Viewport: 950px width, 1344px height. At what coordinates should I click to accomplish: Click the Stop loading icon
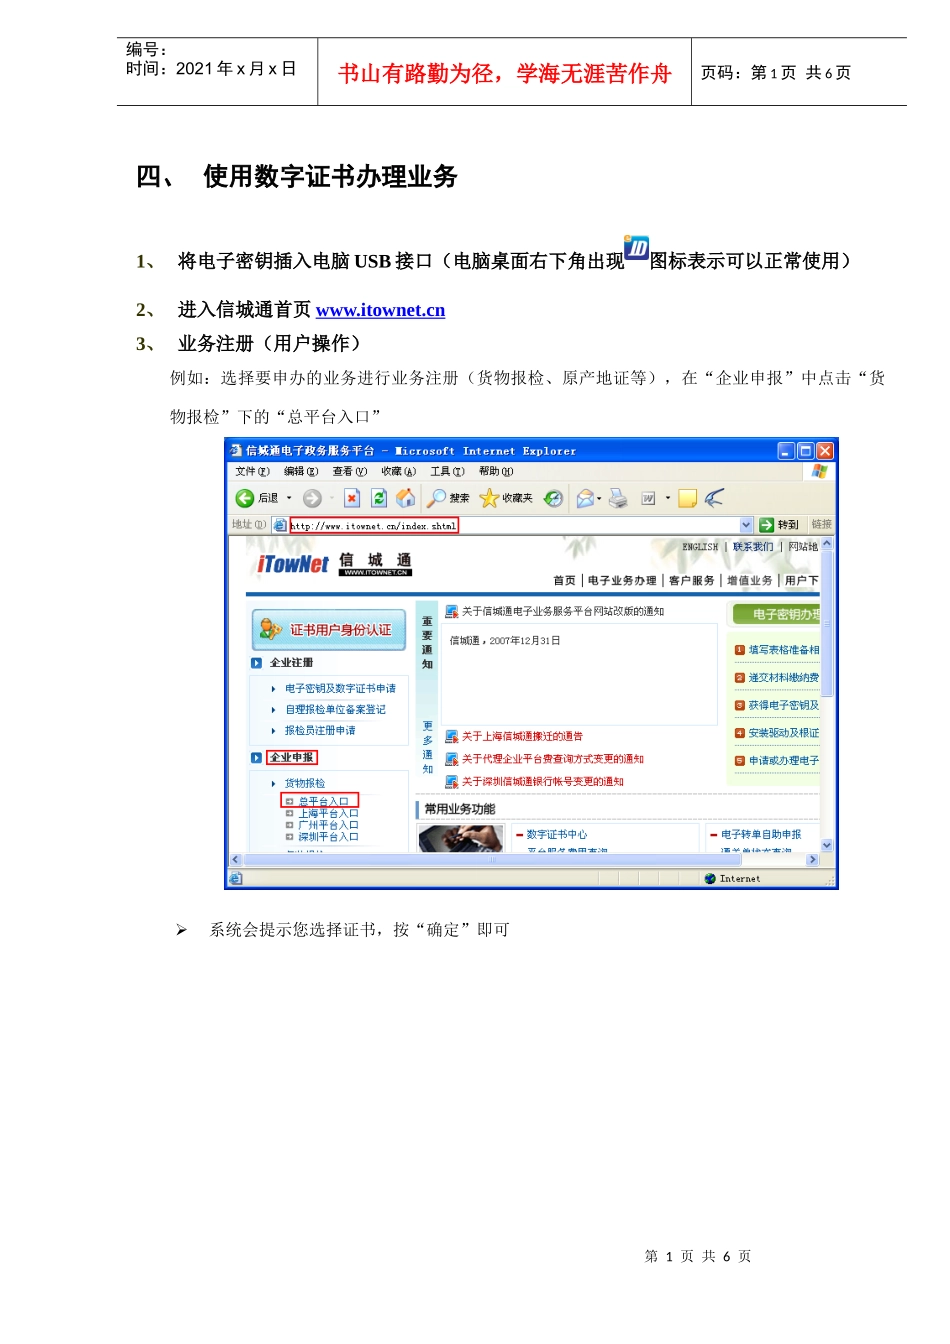click(x=352, y=498)
